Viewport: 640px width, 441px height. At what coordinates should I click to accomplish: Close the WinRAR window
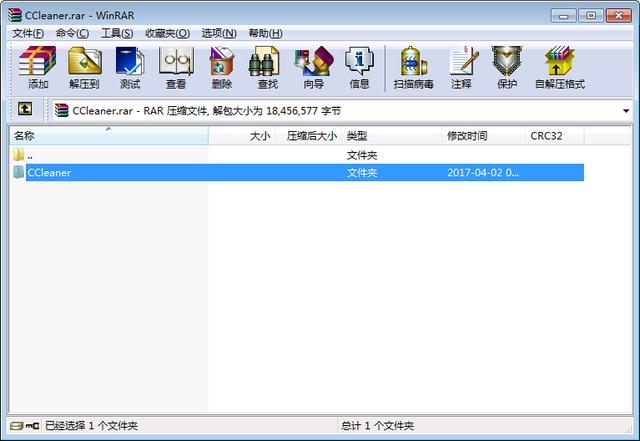(618, 16)
